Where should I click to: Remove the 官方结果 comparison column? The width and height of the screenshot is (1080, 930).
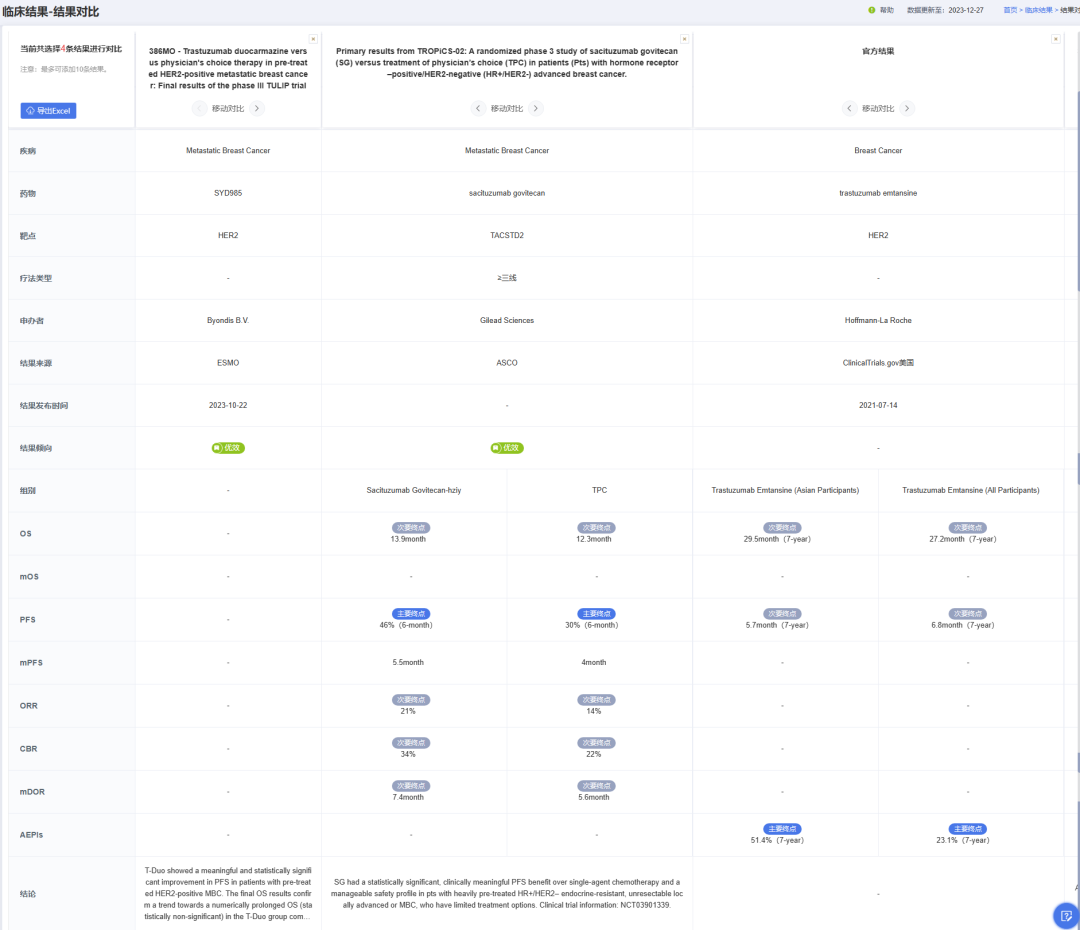pyautogui.click(x=1056, y=39)
